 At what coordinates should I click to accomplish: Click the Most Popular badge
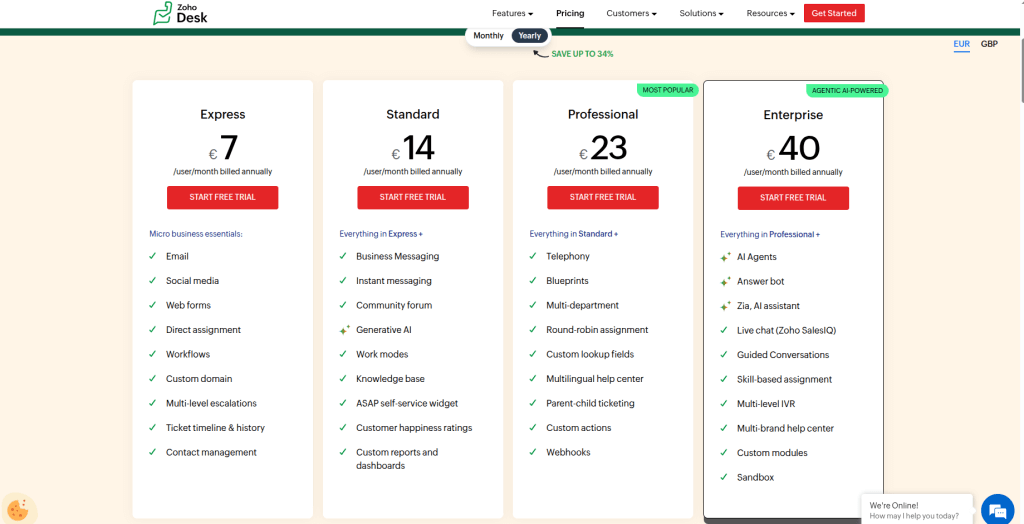tap(667, 90)
